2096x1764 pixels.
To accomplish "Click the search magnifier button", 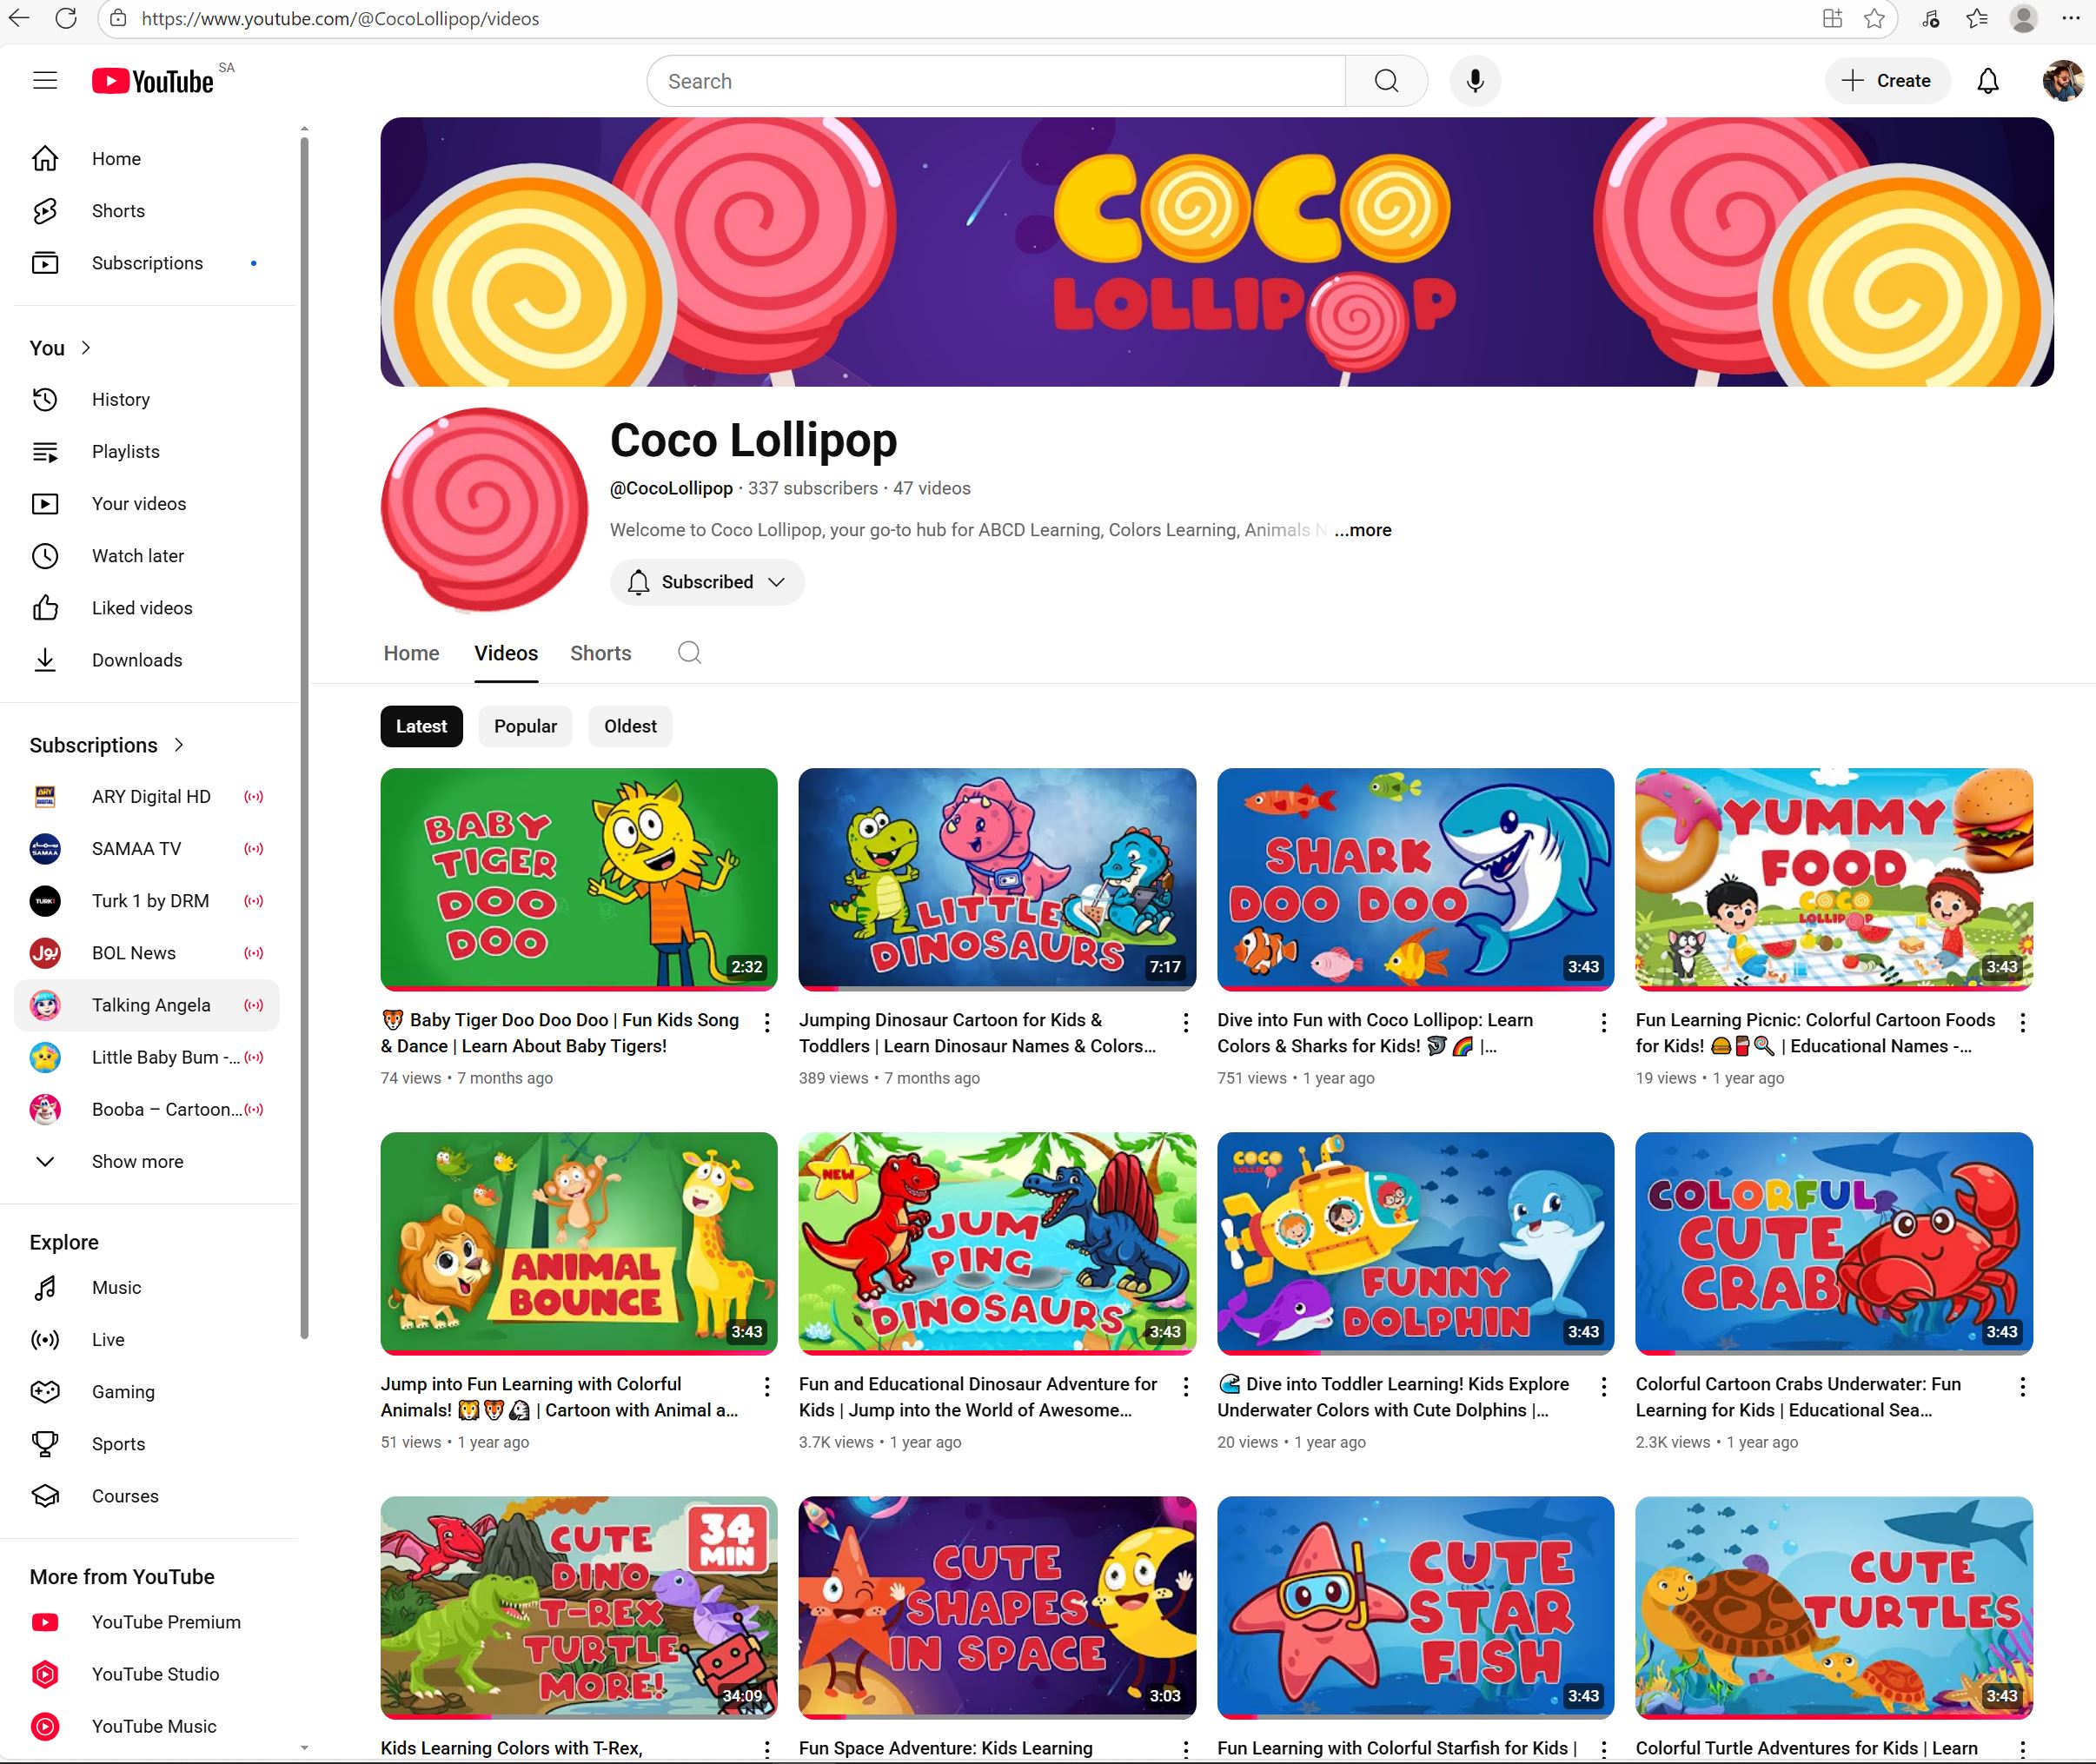I will pyautogui.click(x=1386, y=81).
